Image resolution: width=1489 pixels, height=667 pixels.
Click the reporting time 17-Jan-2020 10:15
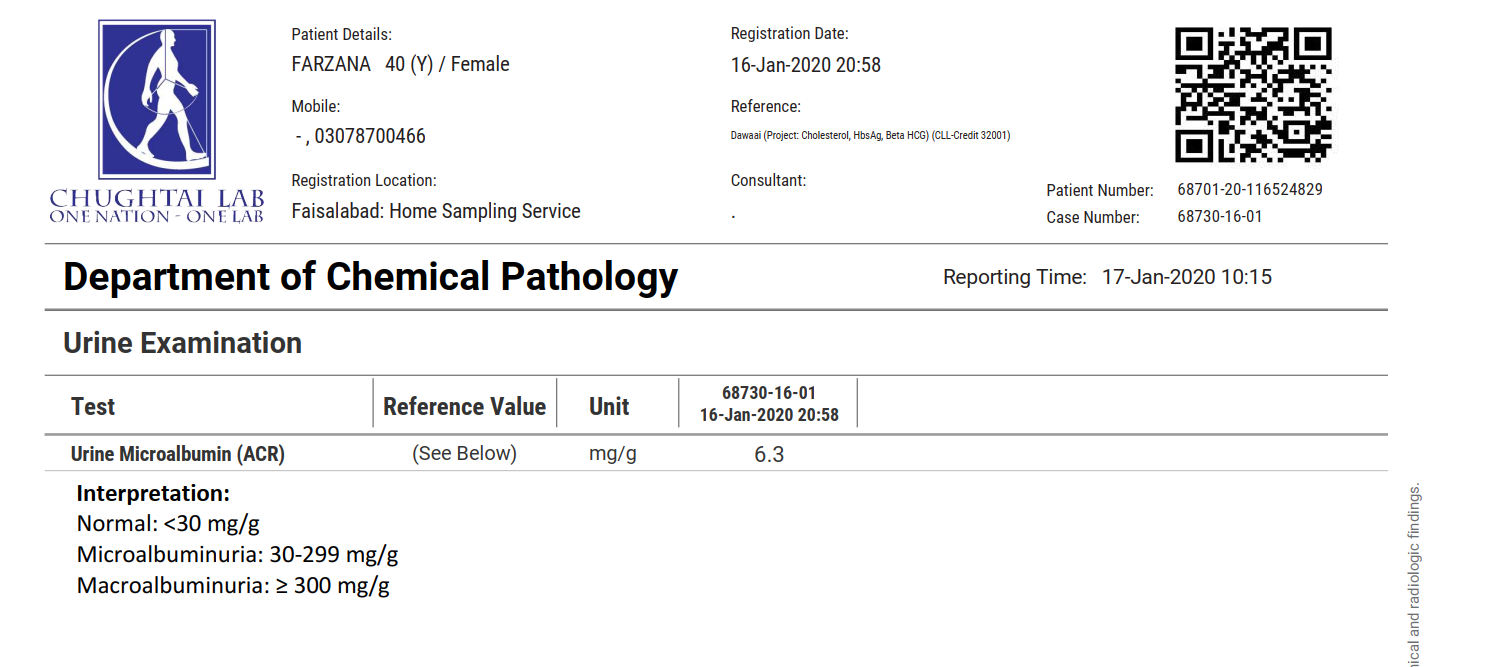coord(1186,277)
